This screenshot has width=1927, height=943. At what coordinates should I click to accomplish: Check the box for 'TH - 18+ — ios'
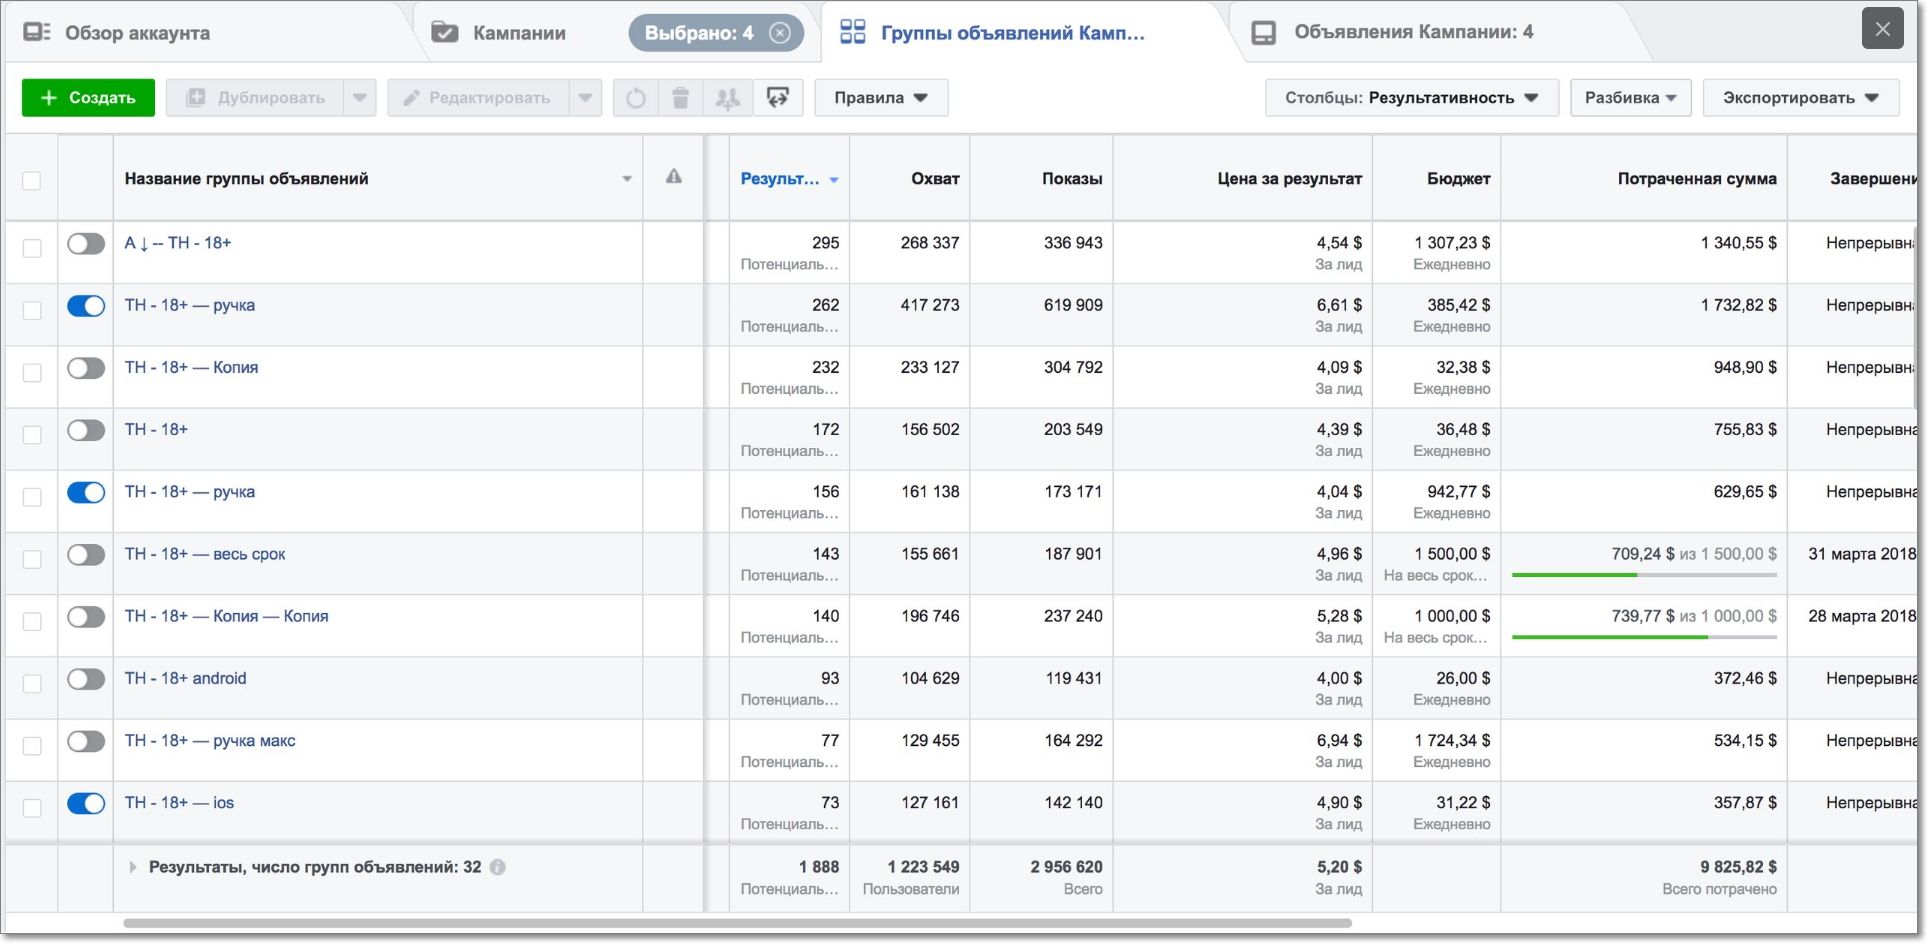[x=32, y=808]
